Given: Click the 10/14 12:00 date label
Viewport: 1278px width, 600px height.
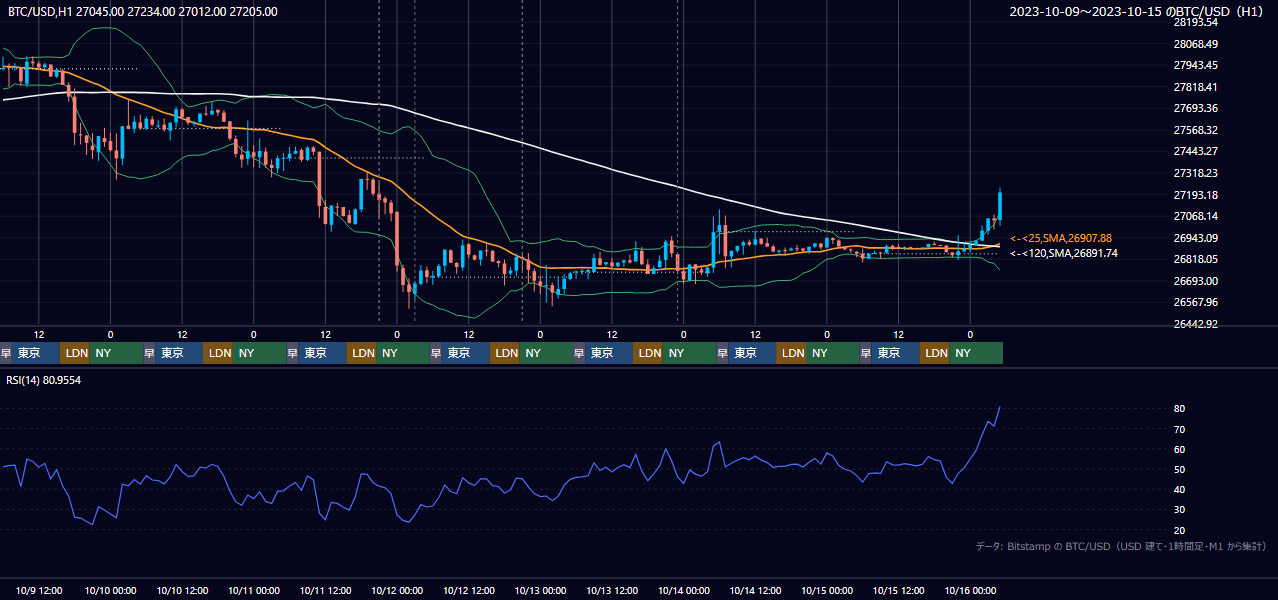Looking at the screenshot, I should coord(755,590).
